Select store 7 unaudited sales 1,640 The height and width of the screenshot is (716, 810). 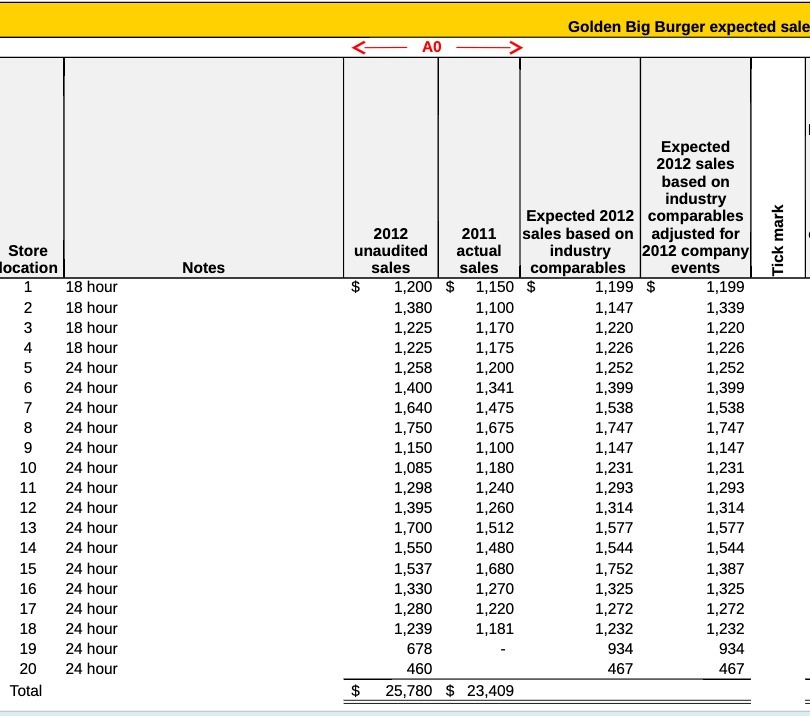coord(413,408)
